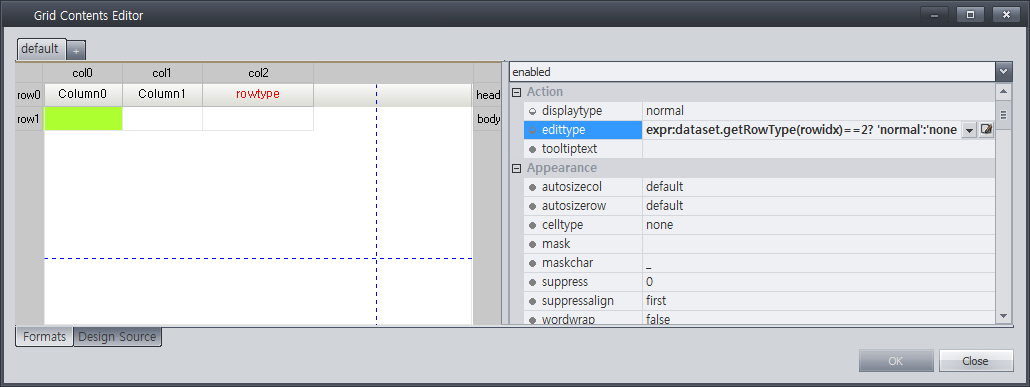1030x387 pixels.
Task: Select the row1 row header
Action: (29, 119)
